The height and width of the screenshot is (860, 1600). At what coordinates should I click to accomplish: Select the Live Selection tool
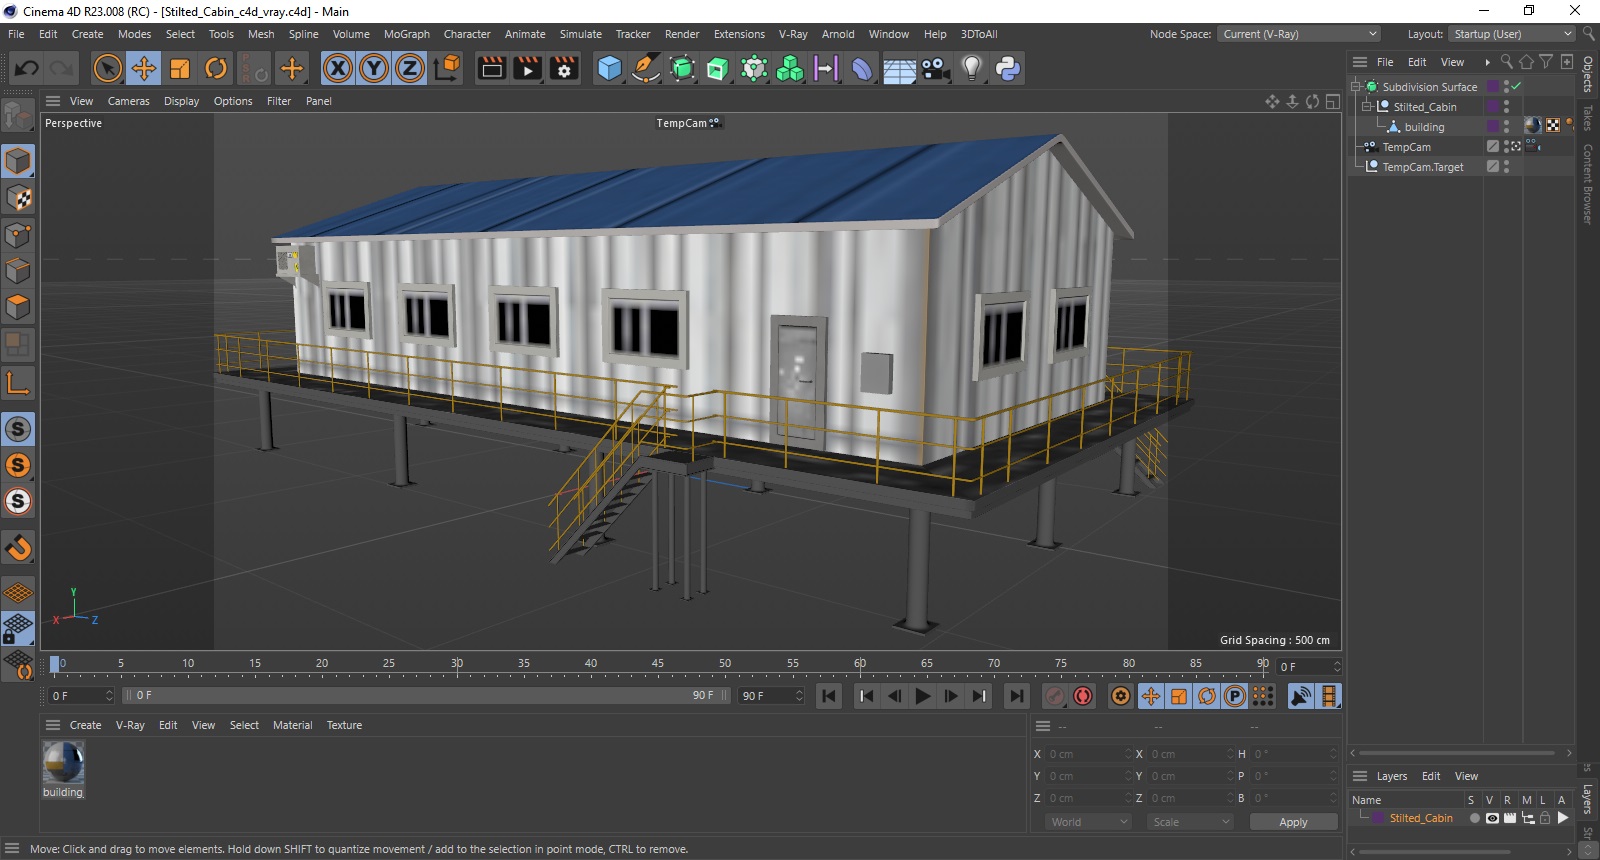click(107, 68)
